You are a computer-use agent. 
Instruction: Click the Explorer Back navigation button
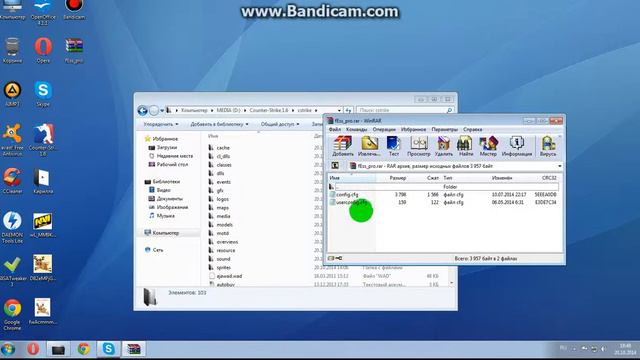[142, 110]
